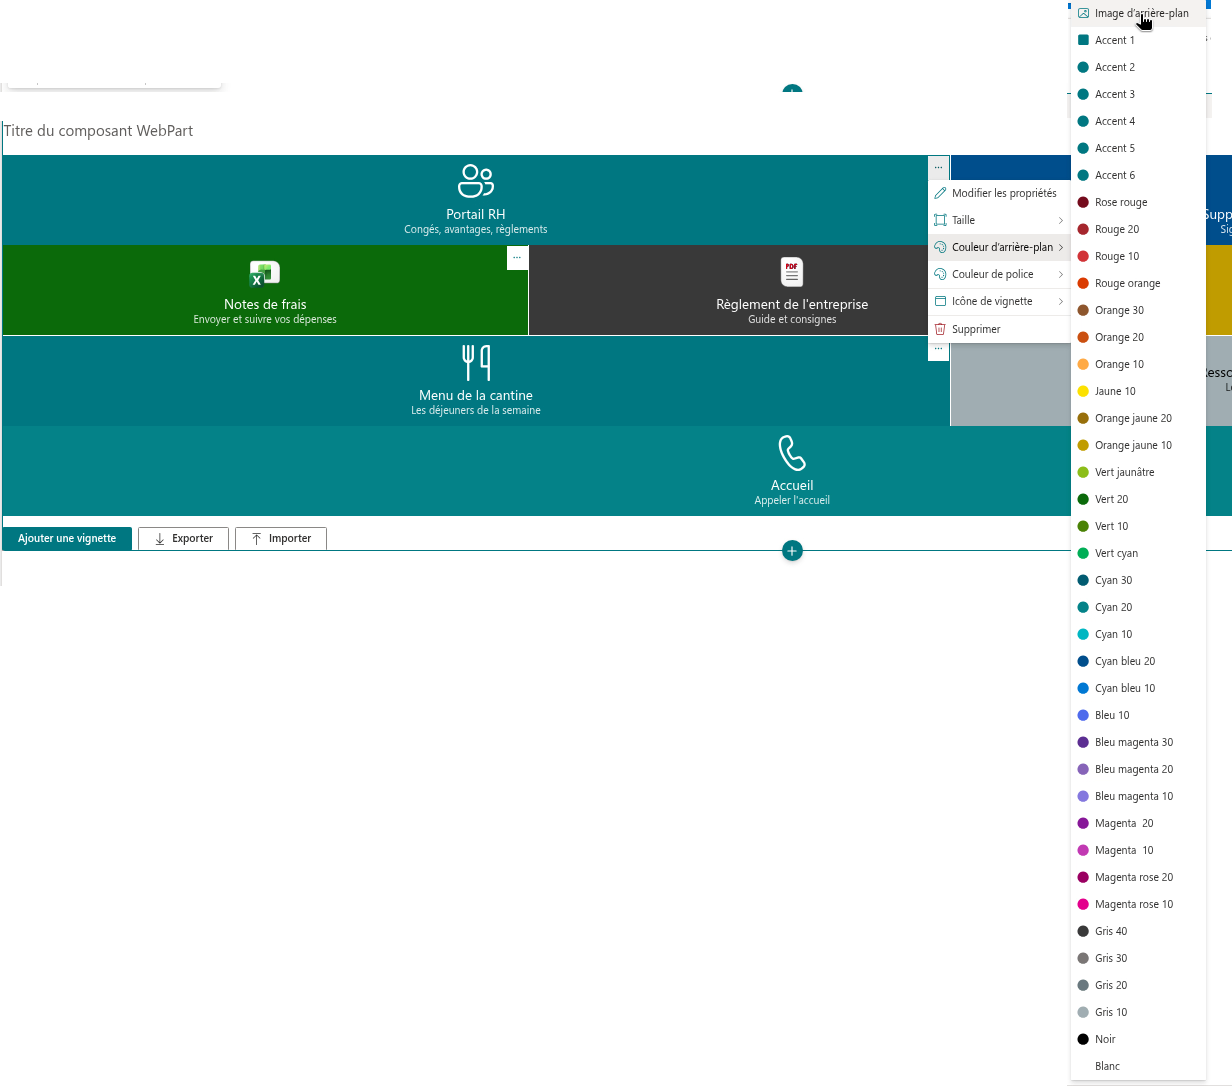This screenshot has height=1086, width=1232.
Task: Click the Importer button
Action: (x=281, y=538)
